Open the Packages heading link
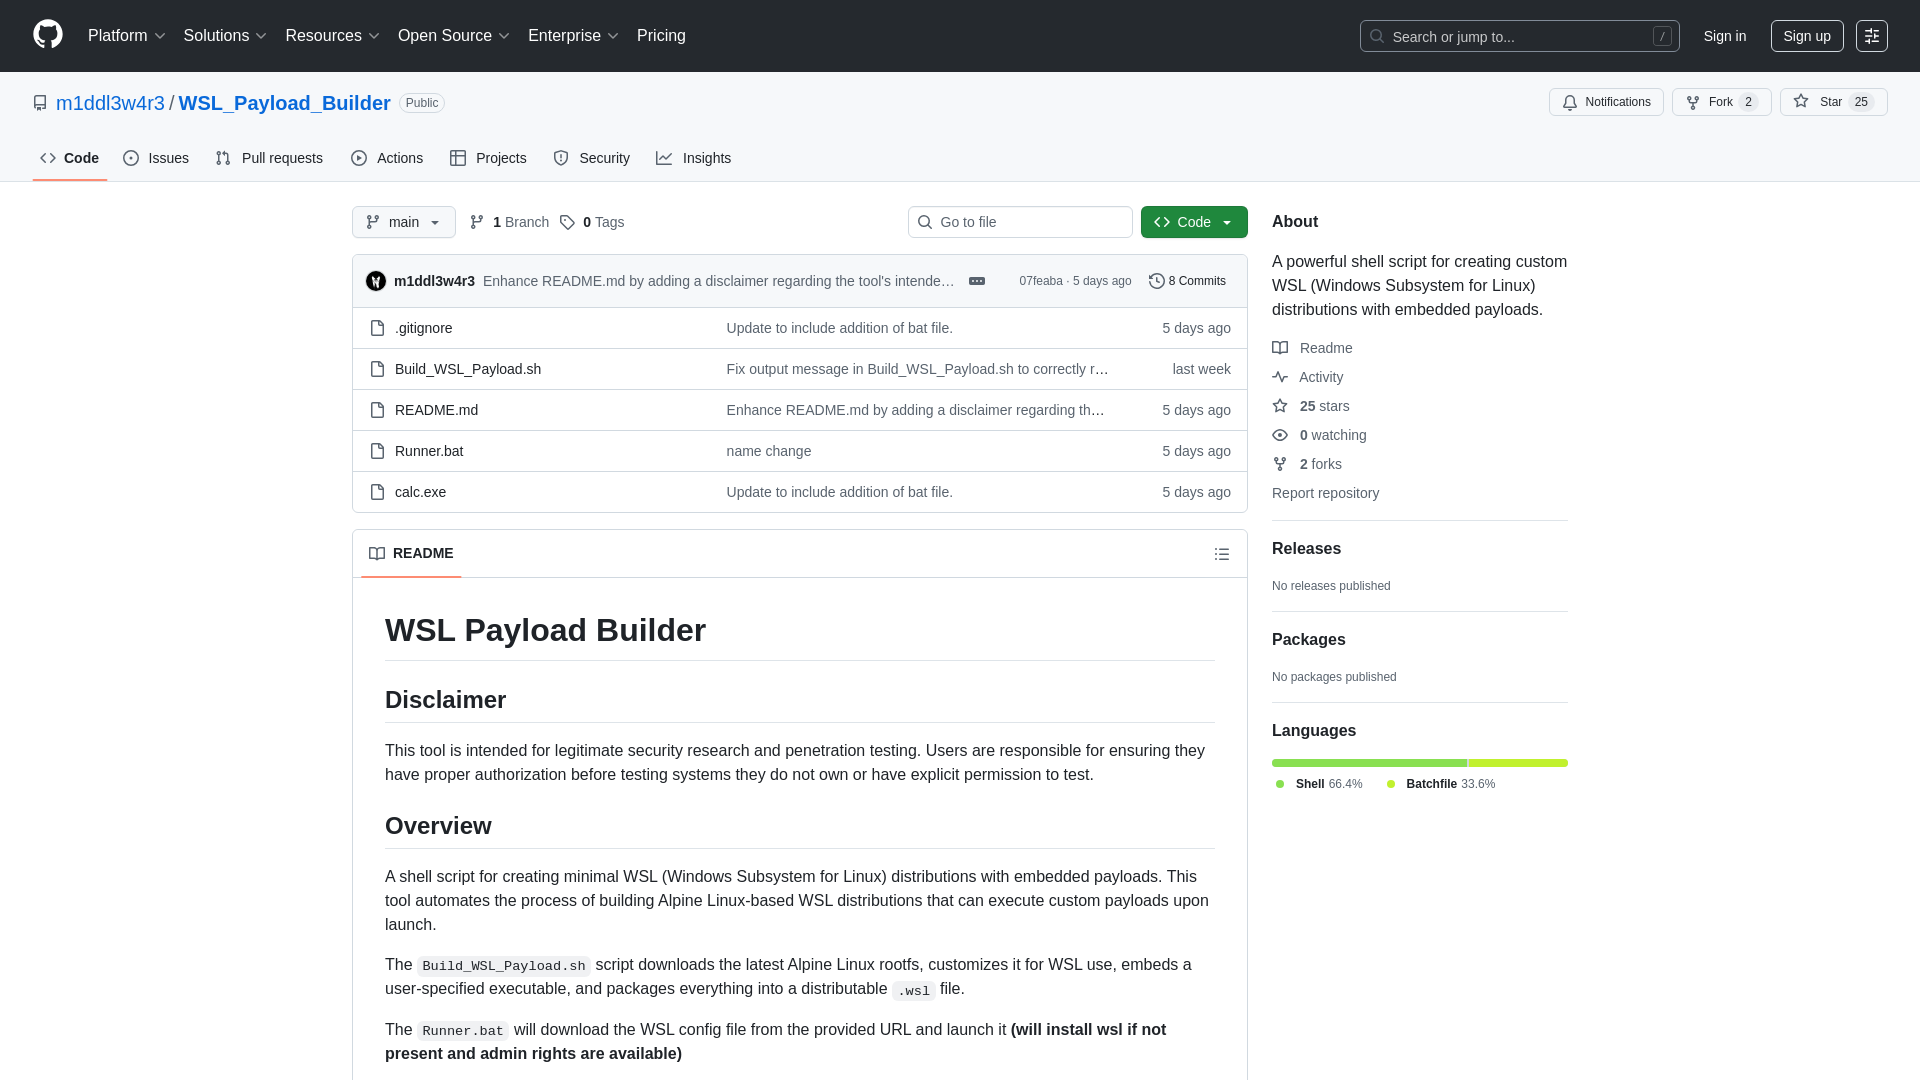The width and height of the screenshot is (1920, 1080). (x=1308, y=640)
